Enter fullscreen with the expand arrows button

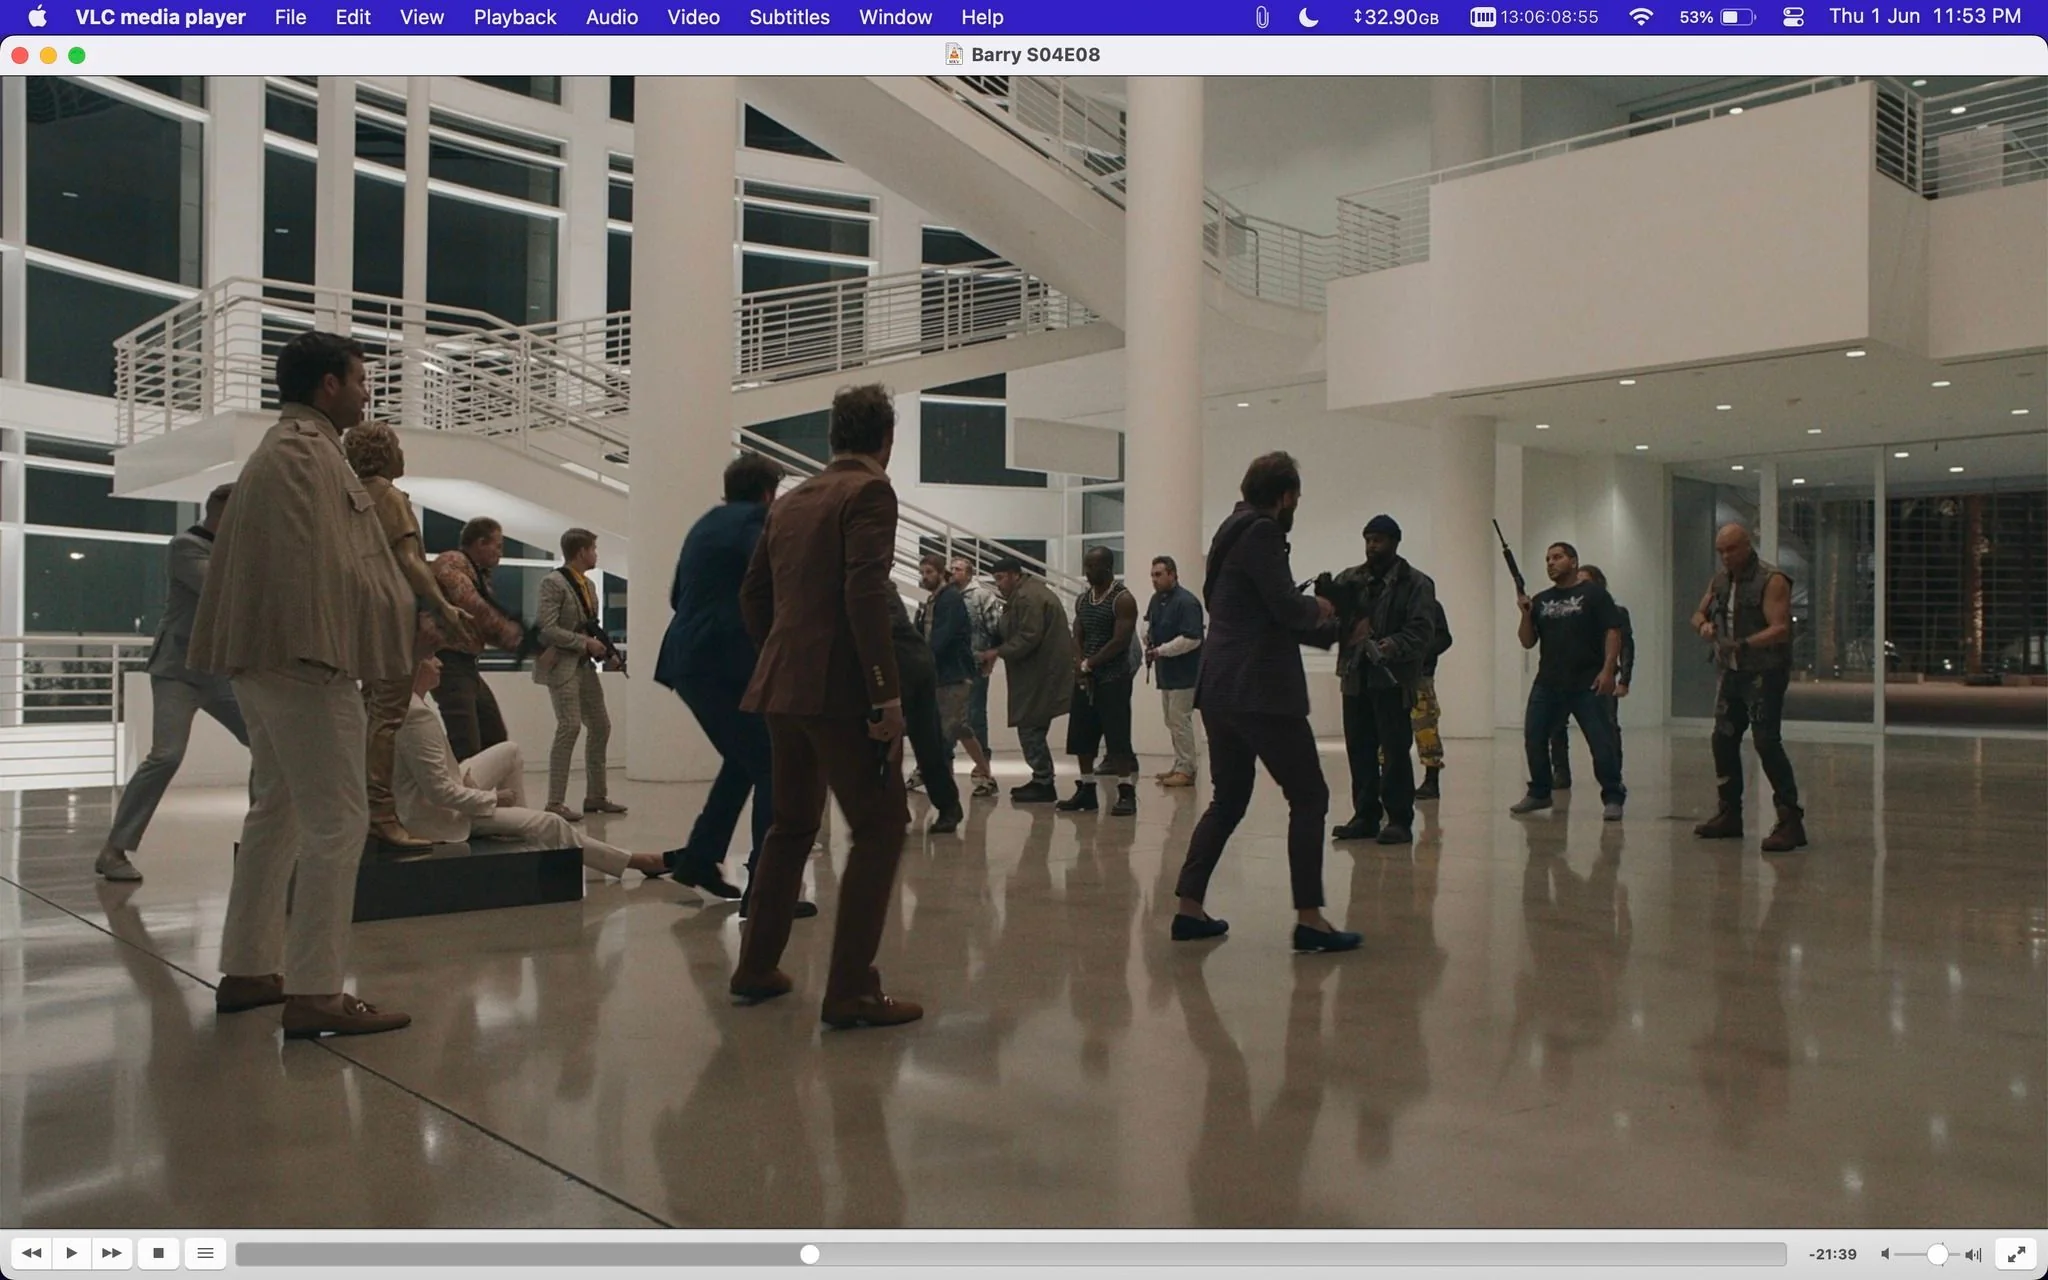[2016, 1253]
